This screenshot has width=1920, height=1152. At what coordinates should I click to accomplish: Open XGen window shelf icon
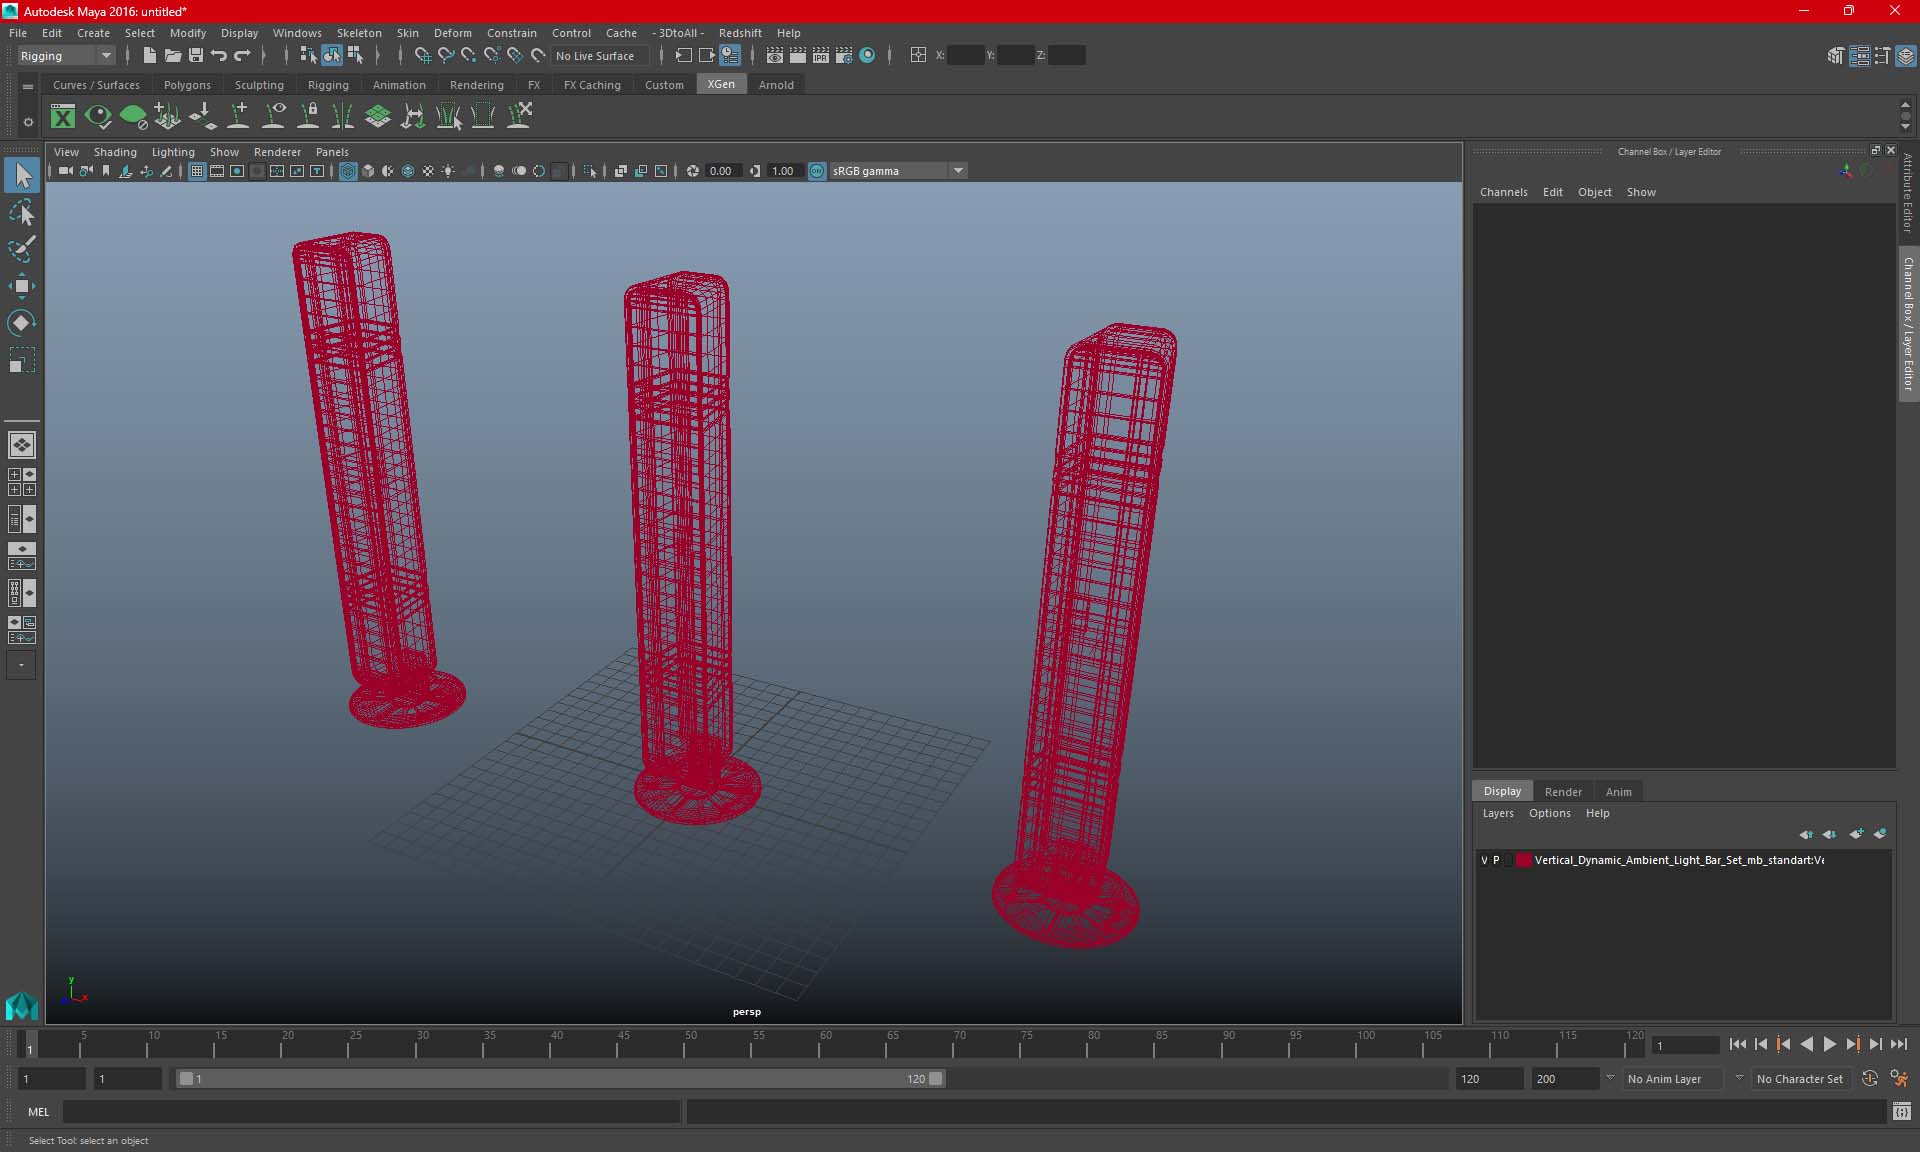point(63,117)
